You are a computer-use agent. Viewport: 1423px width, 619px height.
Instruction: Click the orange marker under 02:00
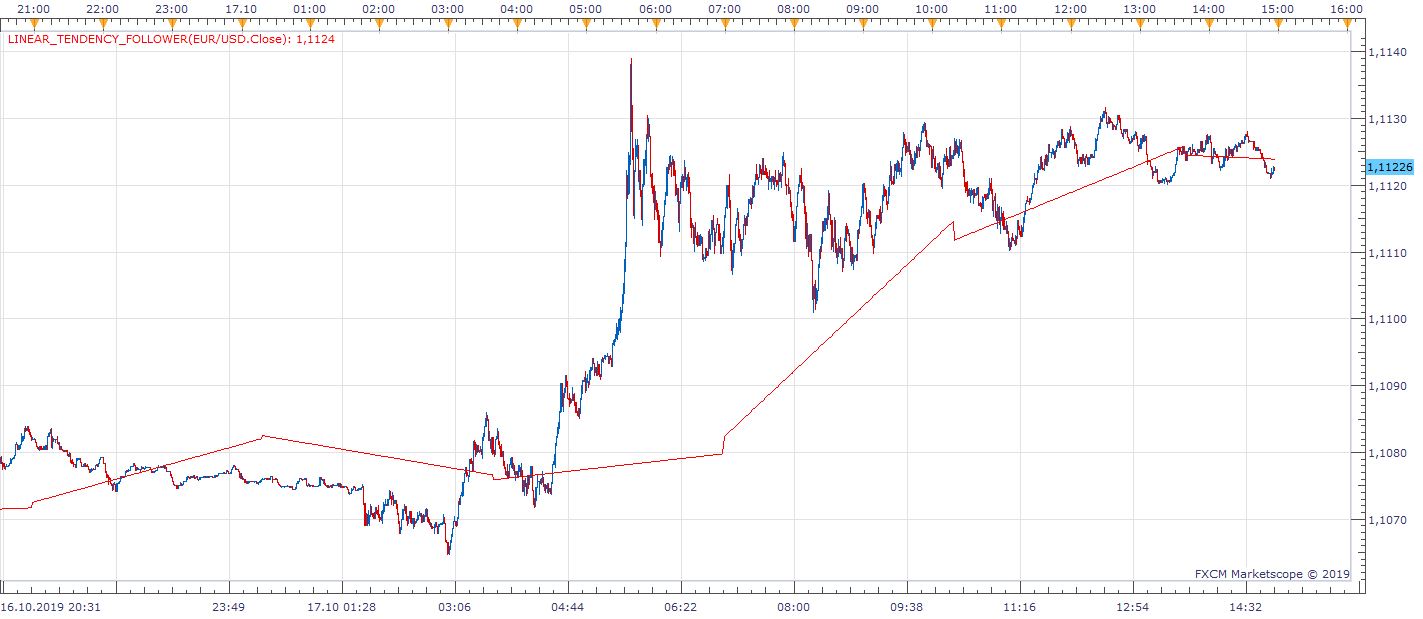click(379, 24)
